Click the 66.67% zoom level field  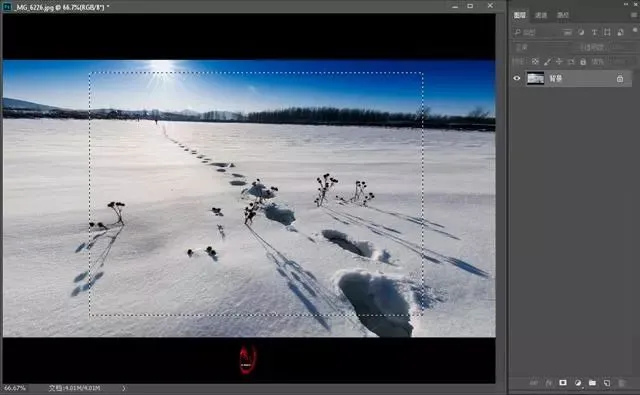pos(15,388)
